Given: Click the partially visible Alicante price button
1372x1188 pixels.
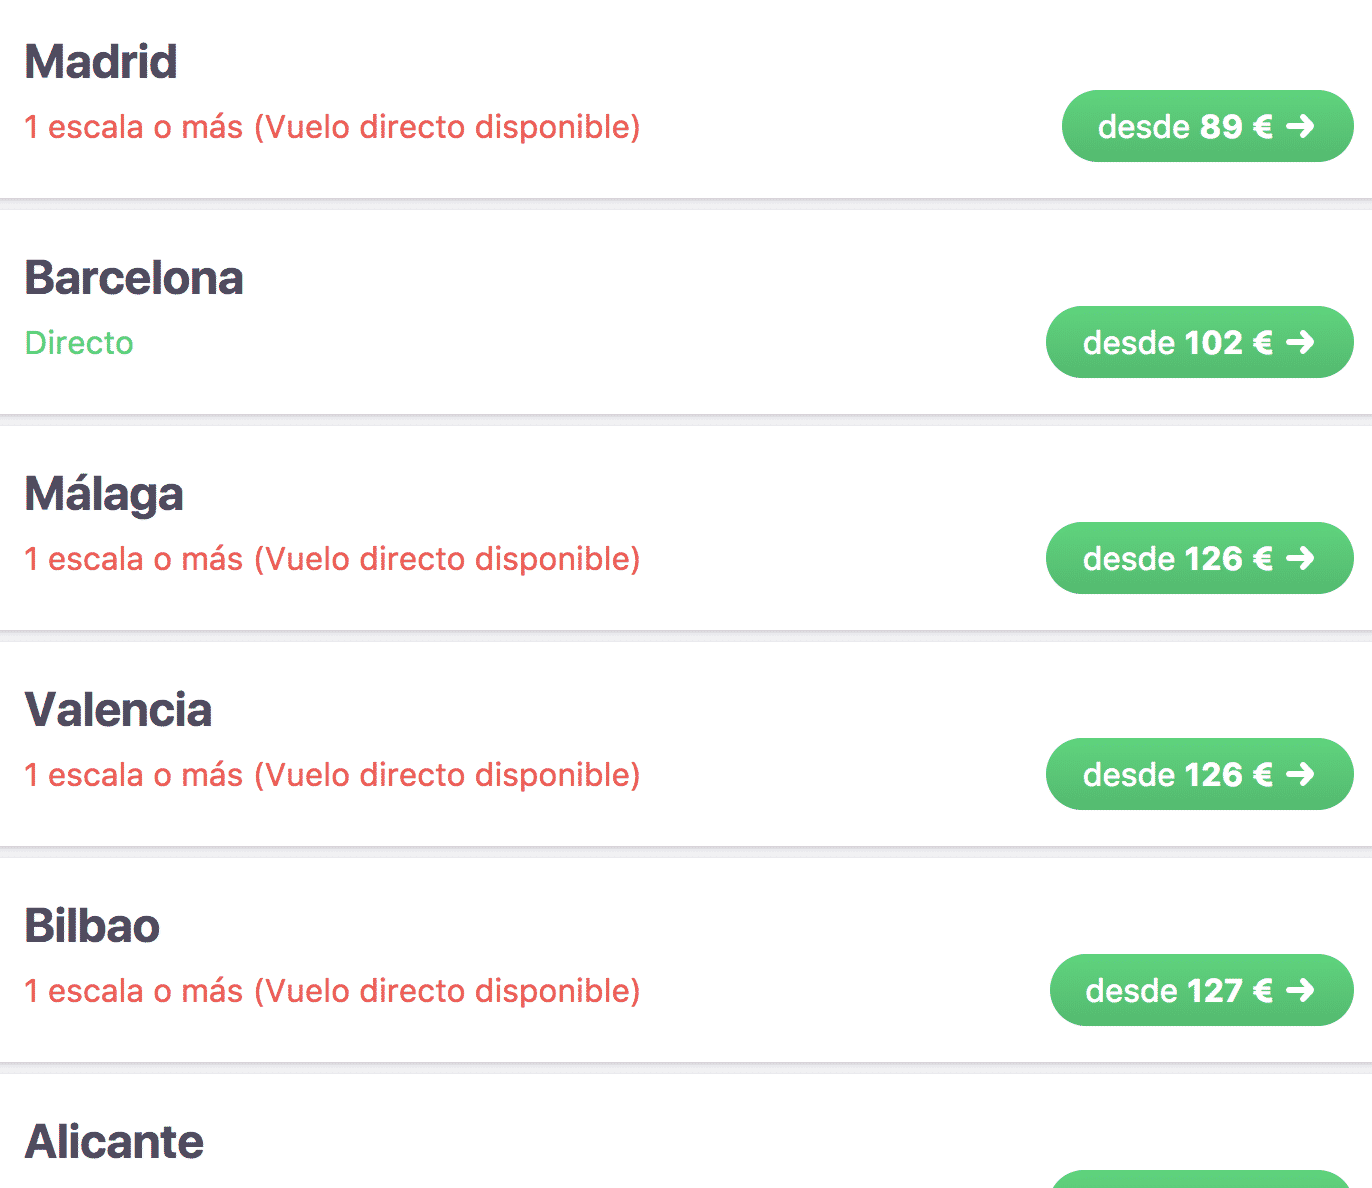Looking at the screenshot, I should 1201,1179.
